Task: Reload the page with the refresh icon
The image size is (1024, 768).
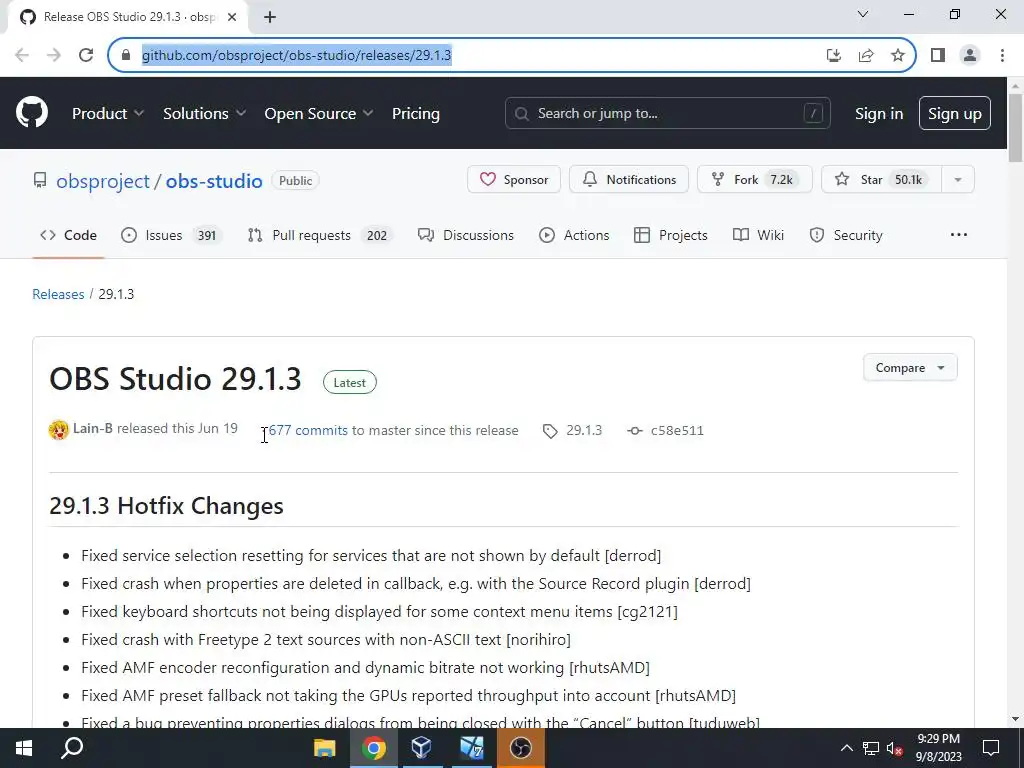Action: tap(86, 55)
